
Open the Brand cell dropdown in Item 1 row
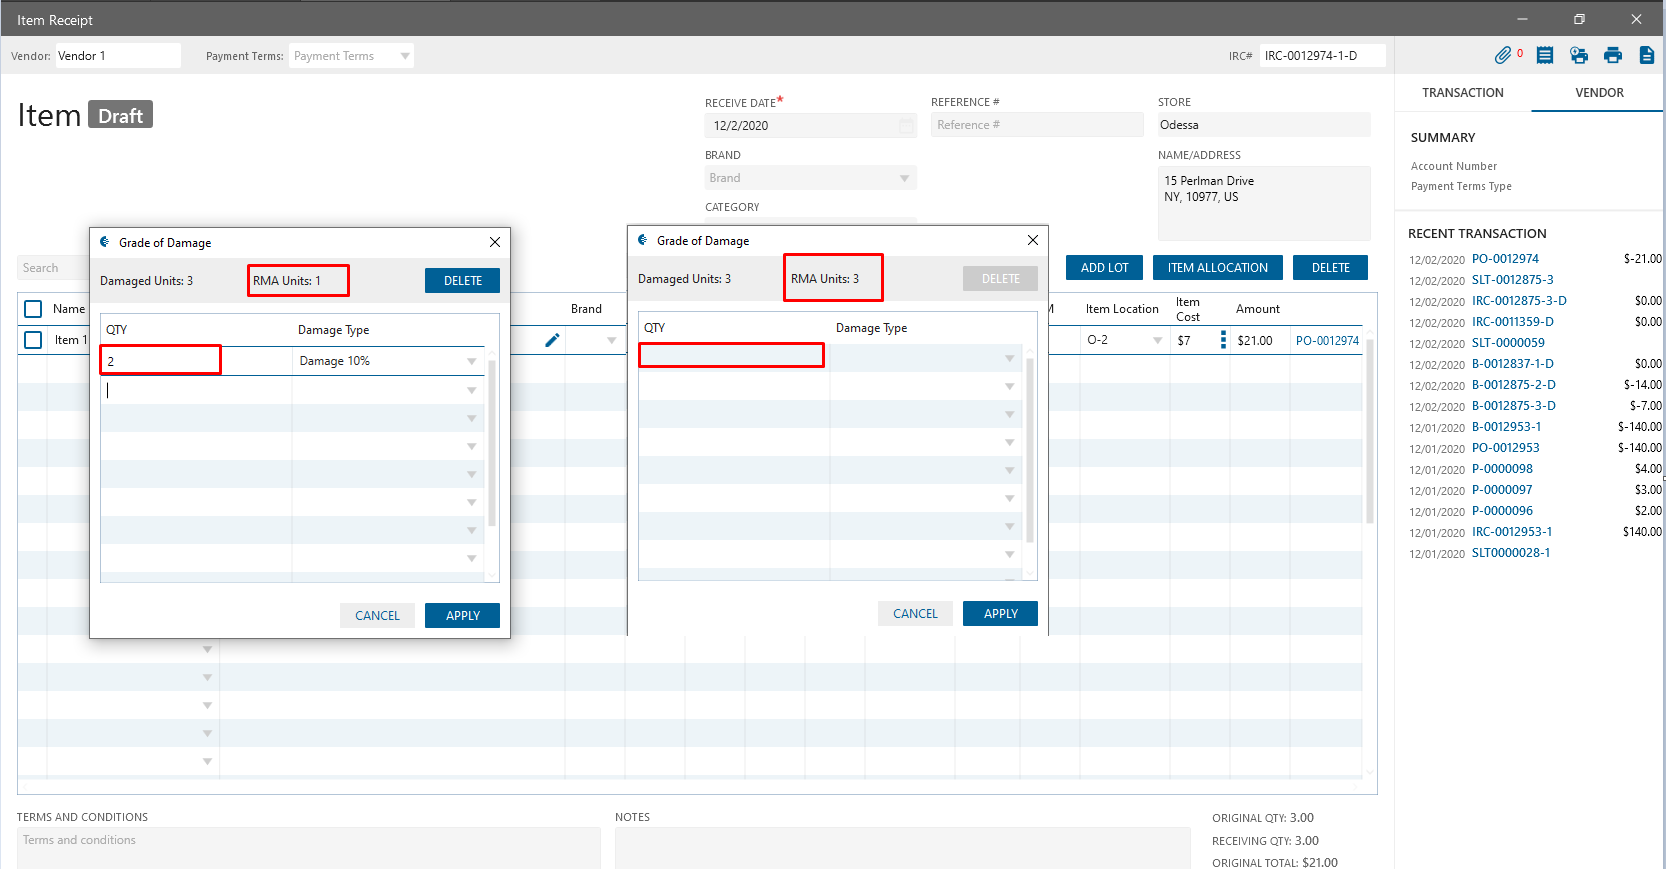coord(611,340)
